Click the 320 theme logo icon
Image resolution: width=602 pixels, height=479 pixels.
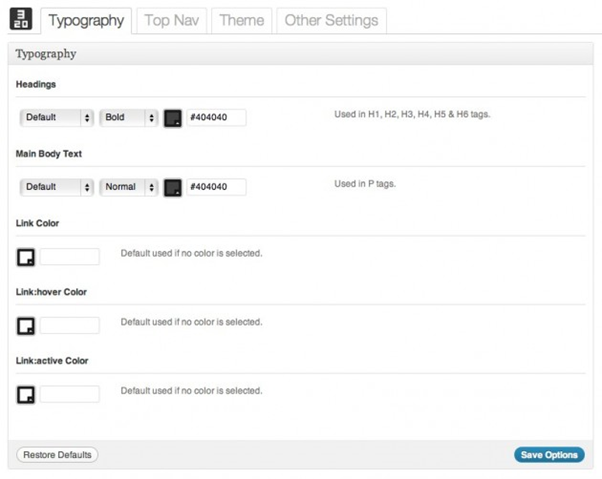point(22,20)
